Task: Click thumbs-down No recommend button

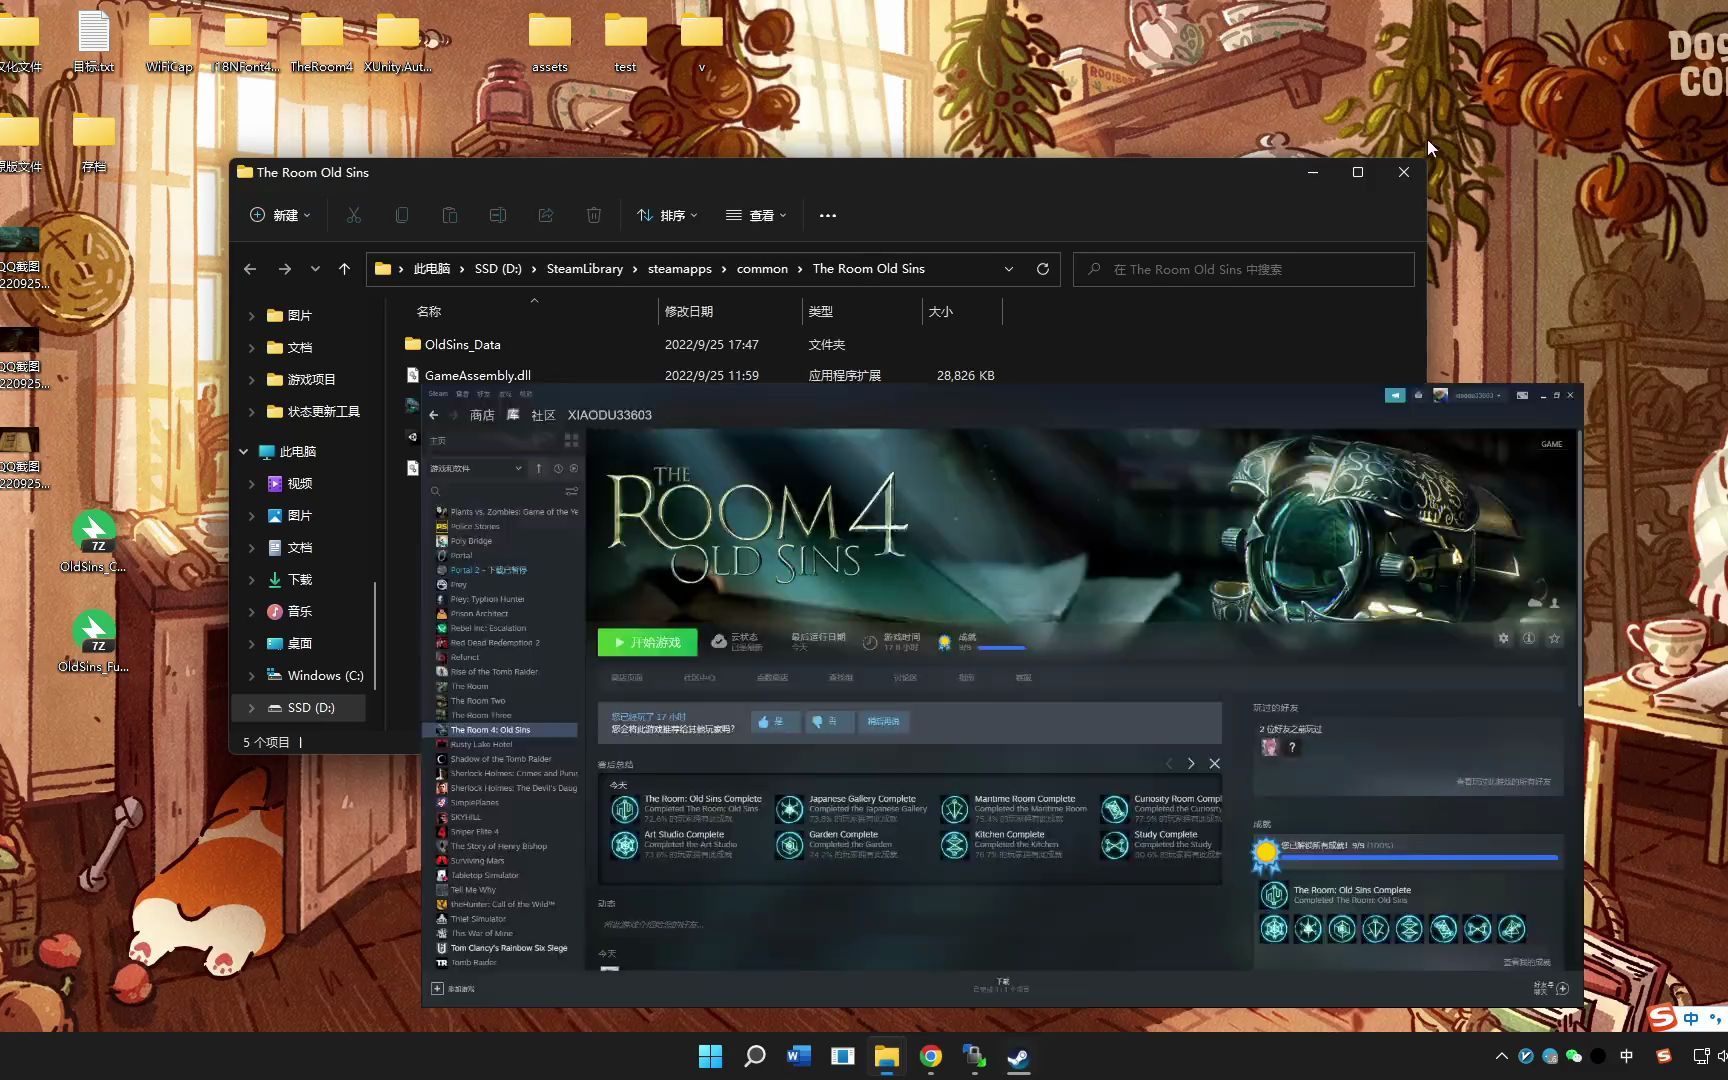Action: (x=828, y=721)
